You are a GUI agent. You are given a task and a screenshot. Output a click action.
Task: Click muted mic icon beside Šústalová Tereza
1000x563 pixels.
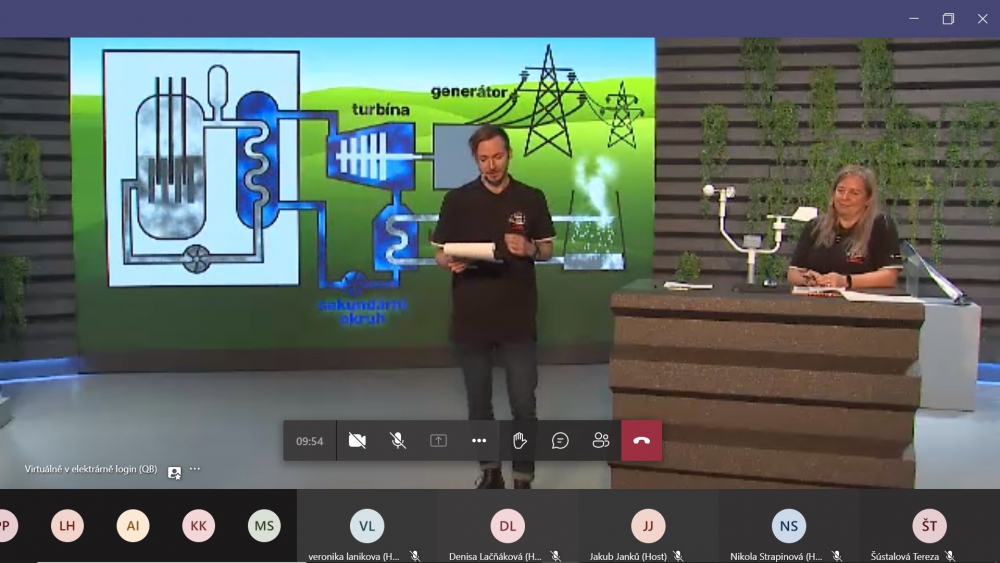click(950, 557)
